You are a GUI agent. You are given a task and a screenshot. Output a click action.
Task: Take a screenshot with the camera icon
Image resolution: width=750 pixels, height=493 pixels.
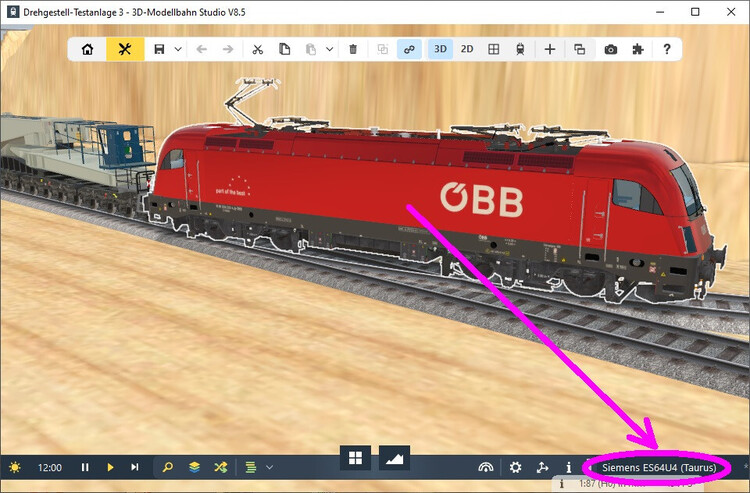[611, 49]
